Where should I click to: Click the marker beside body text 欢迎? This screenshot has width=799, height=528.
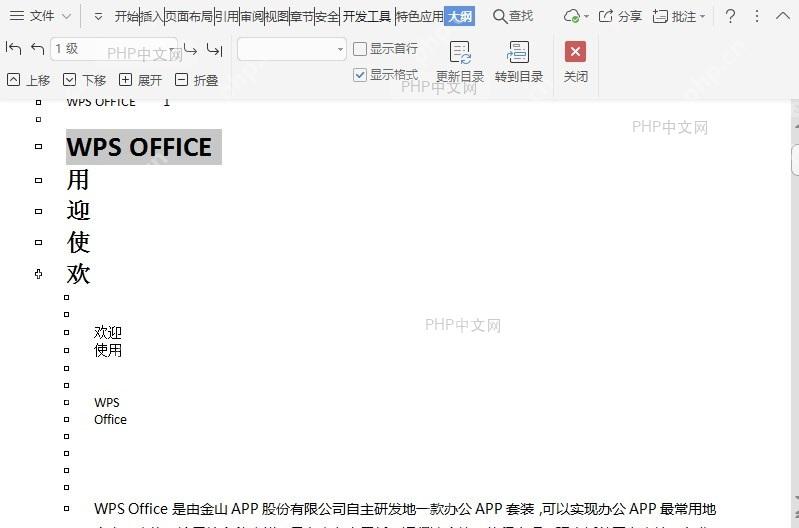pyautogui.click(x=66, y=332)
